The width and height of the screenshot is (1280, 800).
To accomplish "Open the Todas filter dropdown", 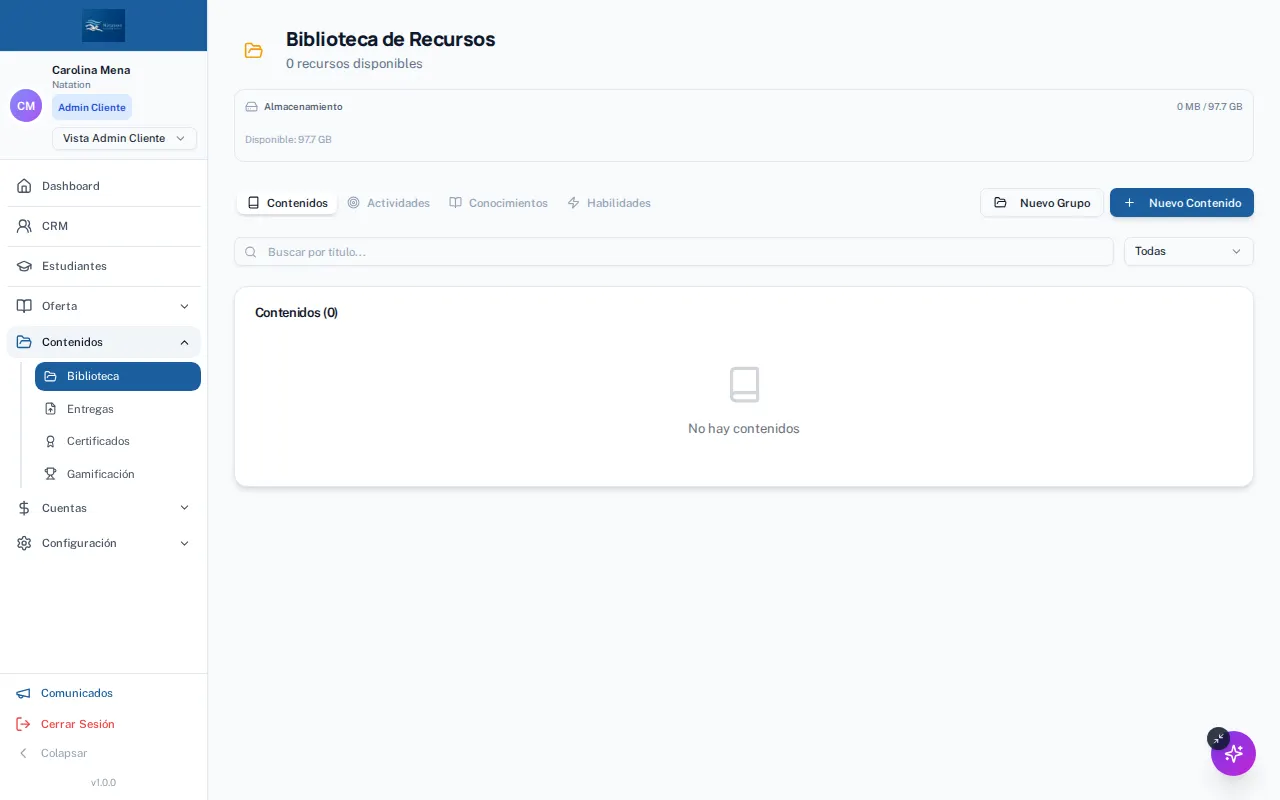I will tap(1188, 251).
